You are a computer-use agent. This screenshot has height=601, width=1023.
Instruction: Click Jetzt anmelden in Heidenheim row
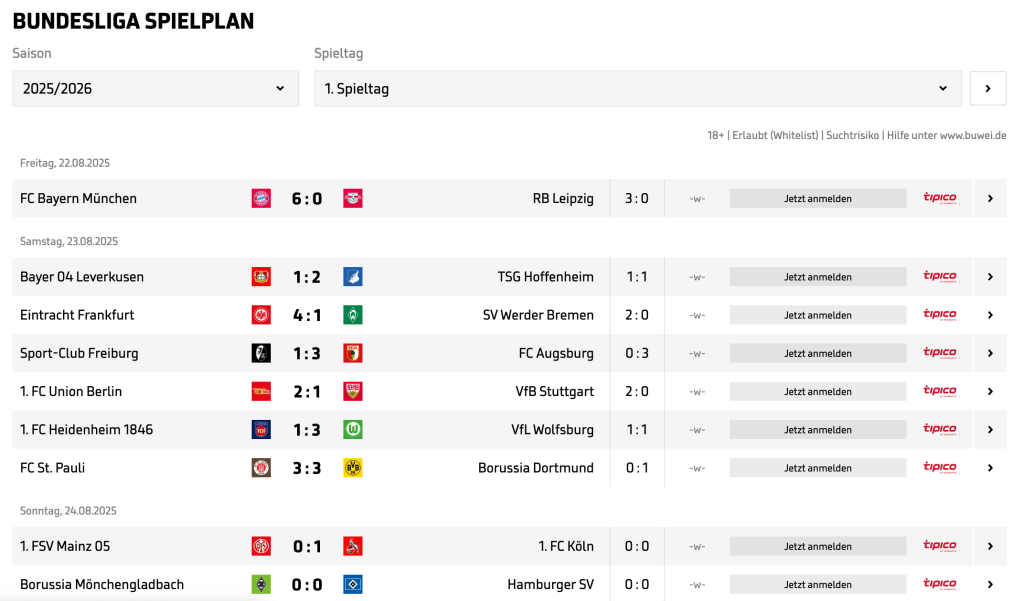(817, 429)
